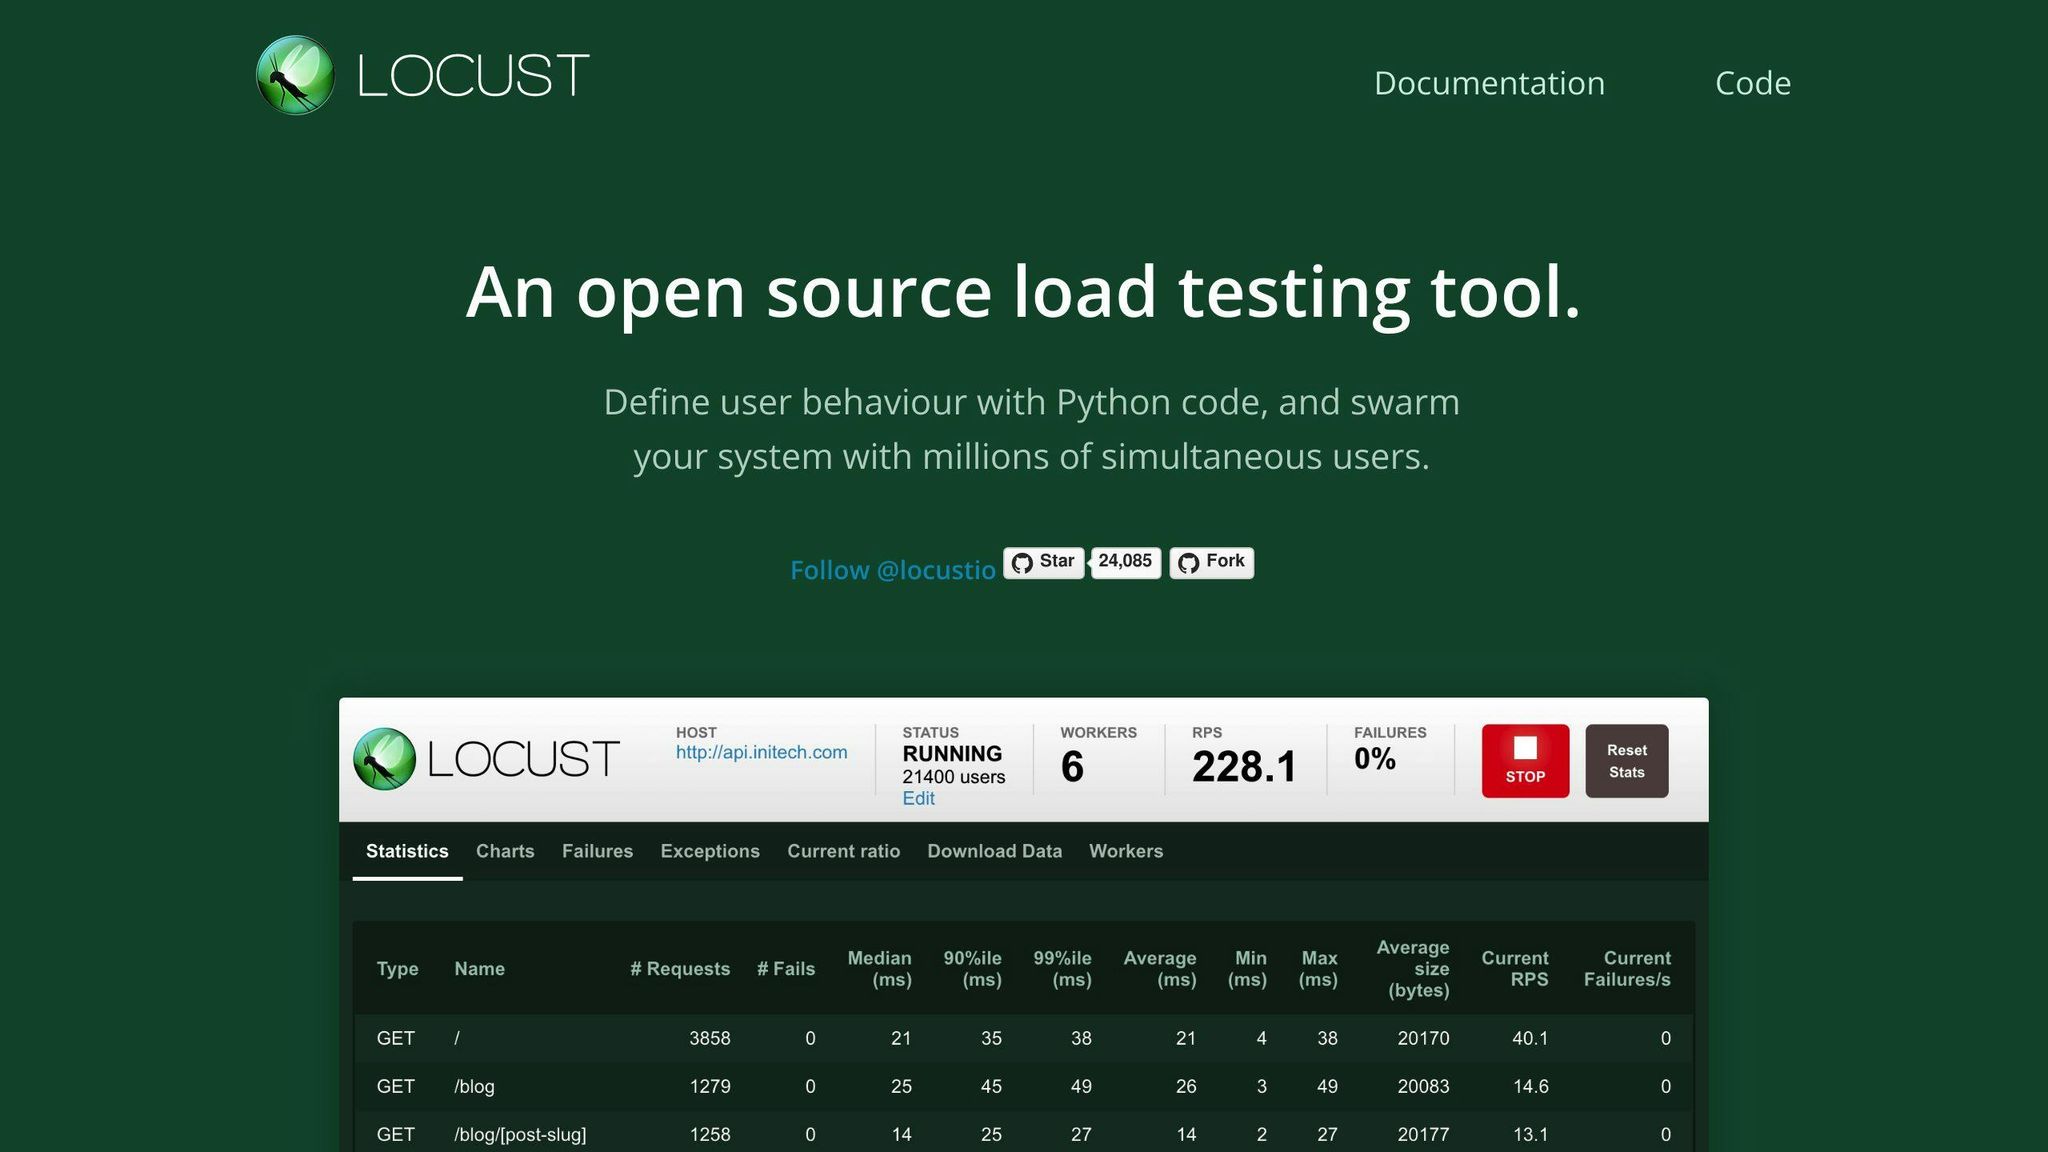
Task: Click the GitHub octocat icon in the Star button
Action: click(x=1023, y=562)
